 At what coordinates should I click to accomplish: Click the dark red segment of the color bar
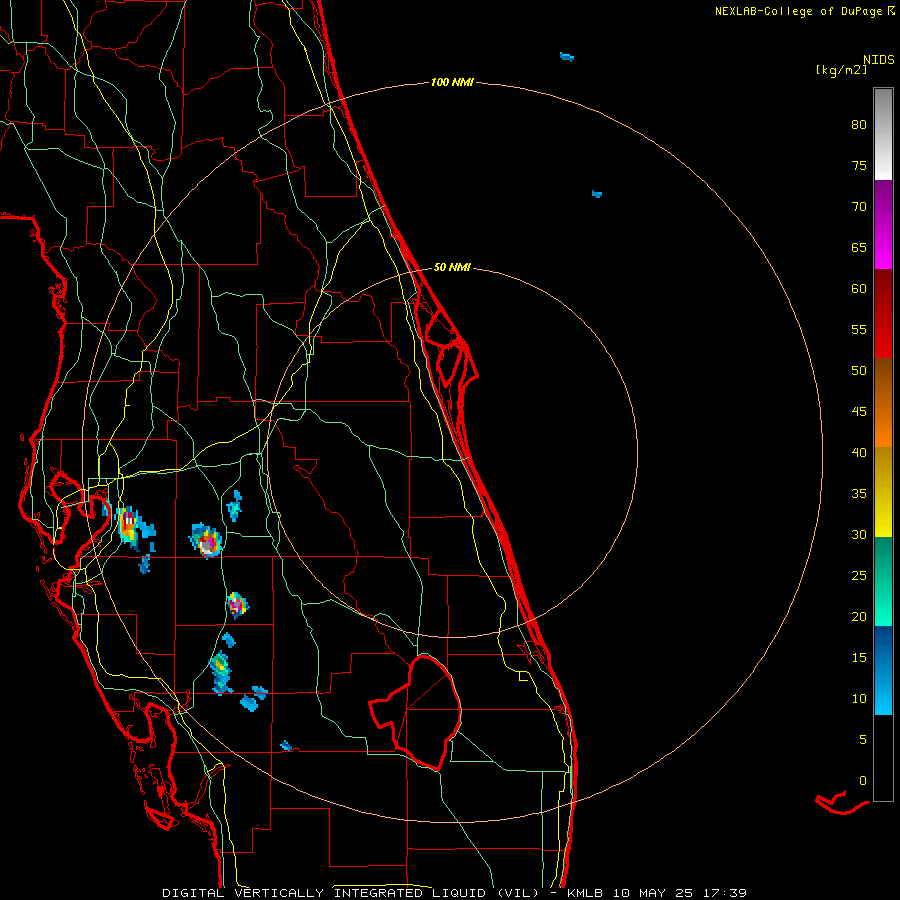pos(883,313)
